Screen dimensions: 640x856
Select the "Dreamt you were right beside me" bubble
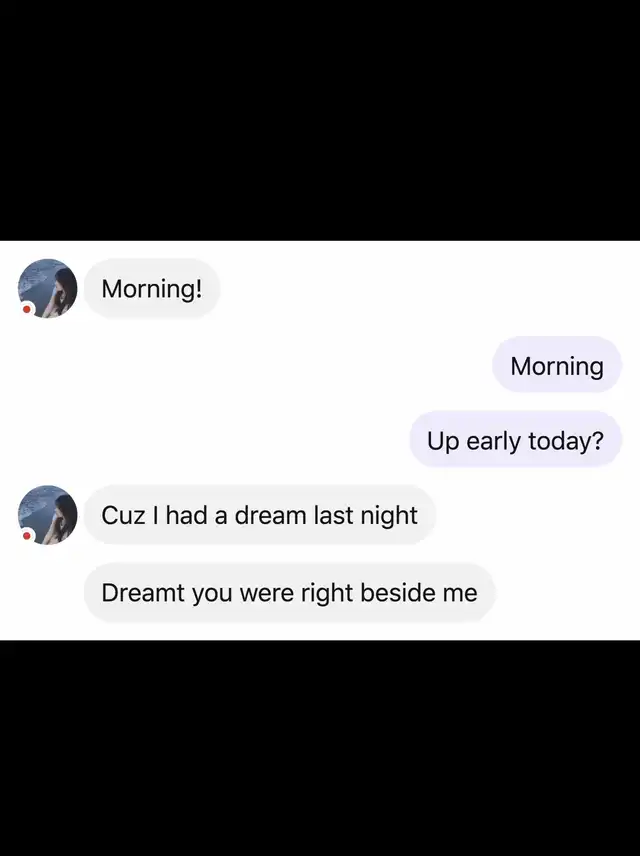tap(289, 593)
